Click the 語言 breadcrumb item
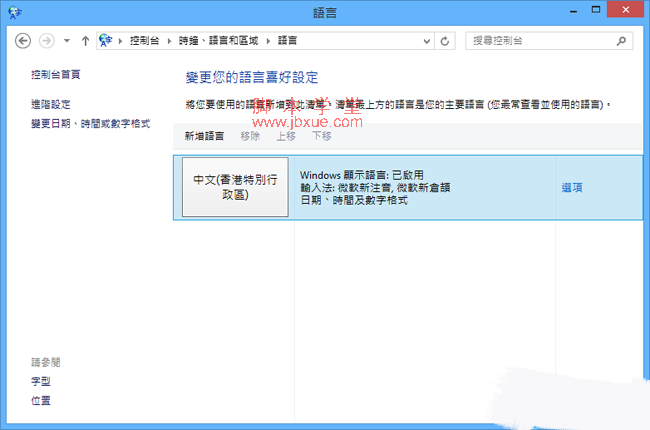 287,41
